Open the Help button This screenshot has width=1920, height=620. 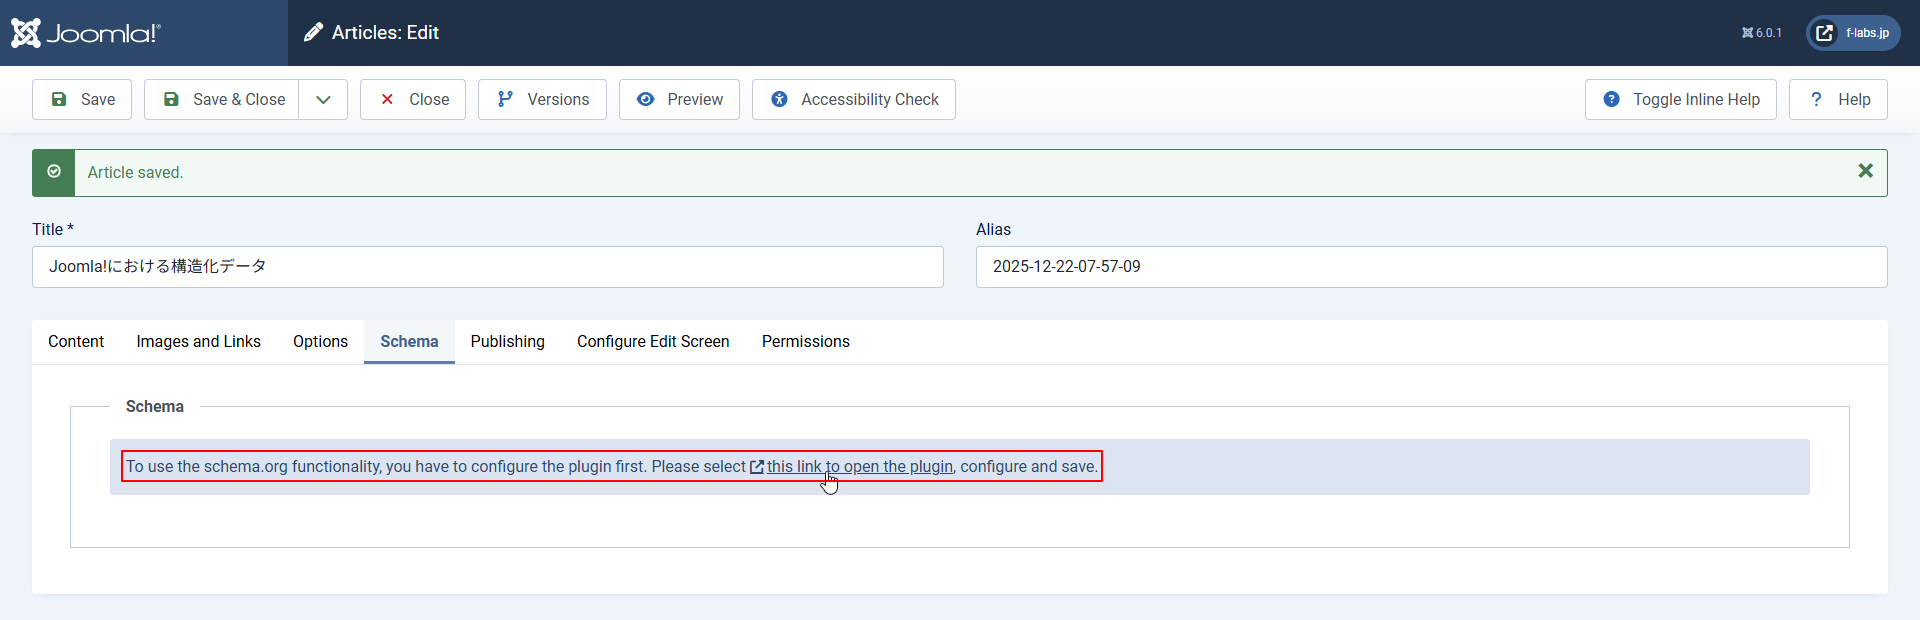(x=1838, y=100)
